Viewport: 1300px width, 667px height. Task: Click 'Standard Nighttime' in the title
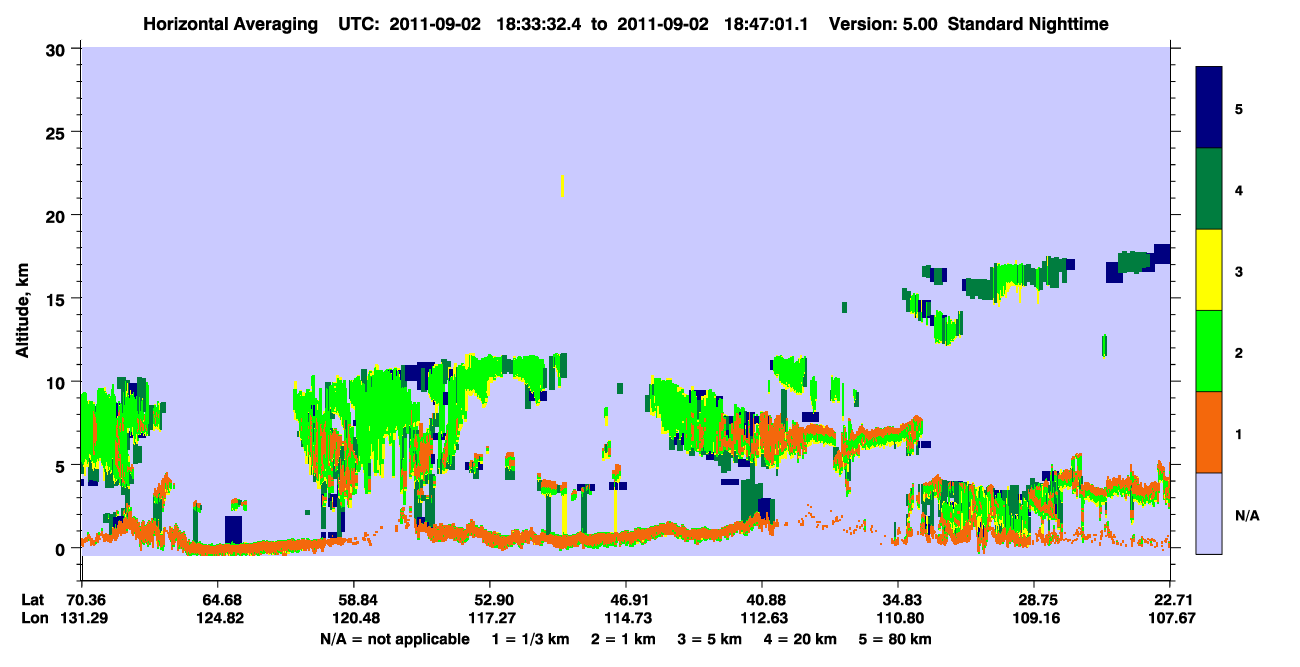tap(1027, 23)
